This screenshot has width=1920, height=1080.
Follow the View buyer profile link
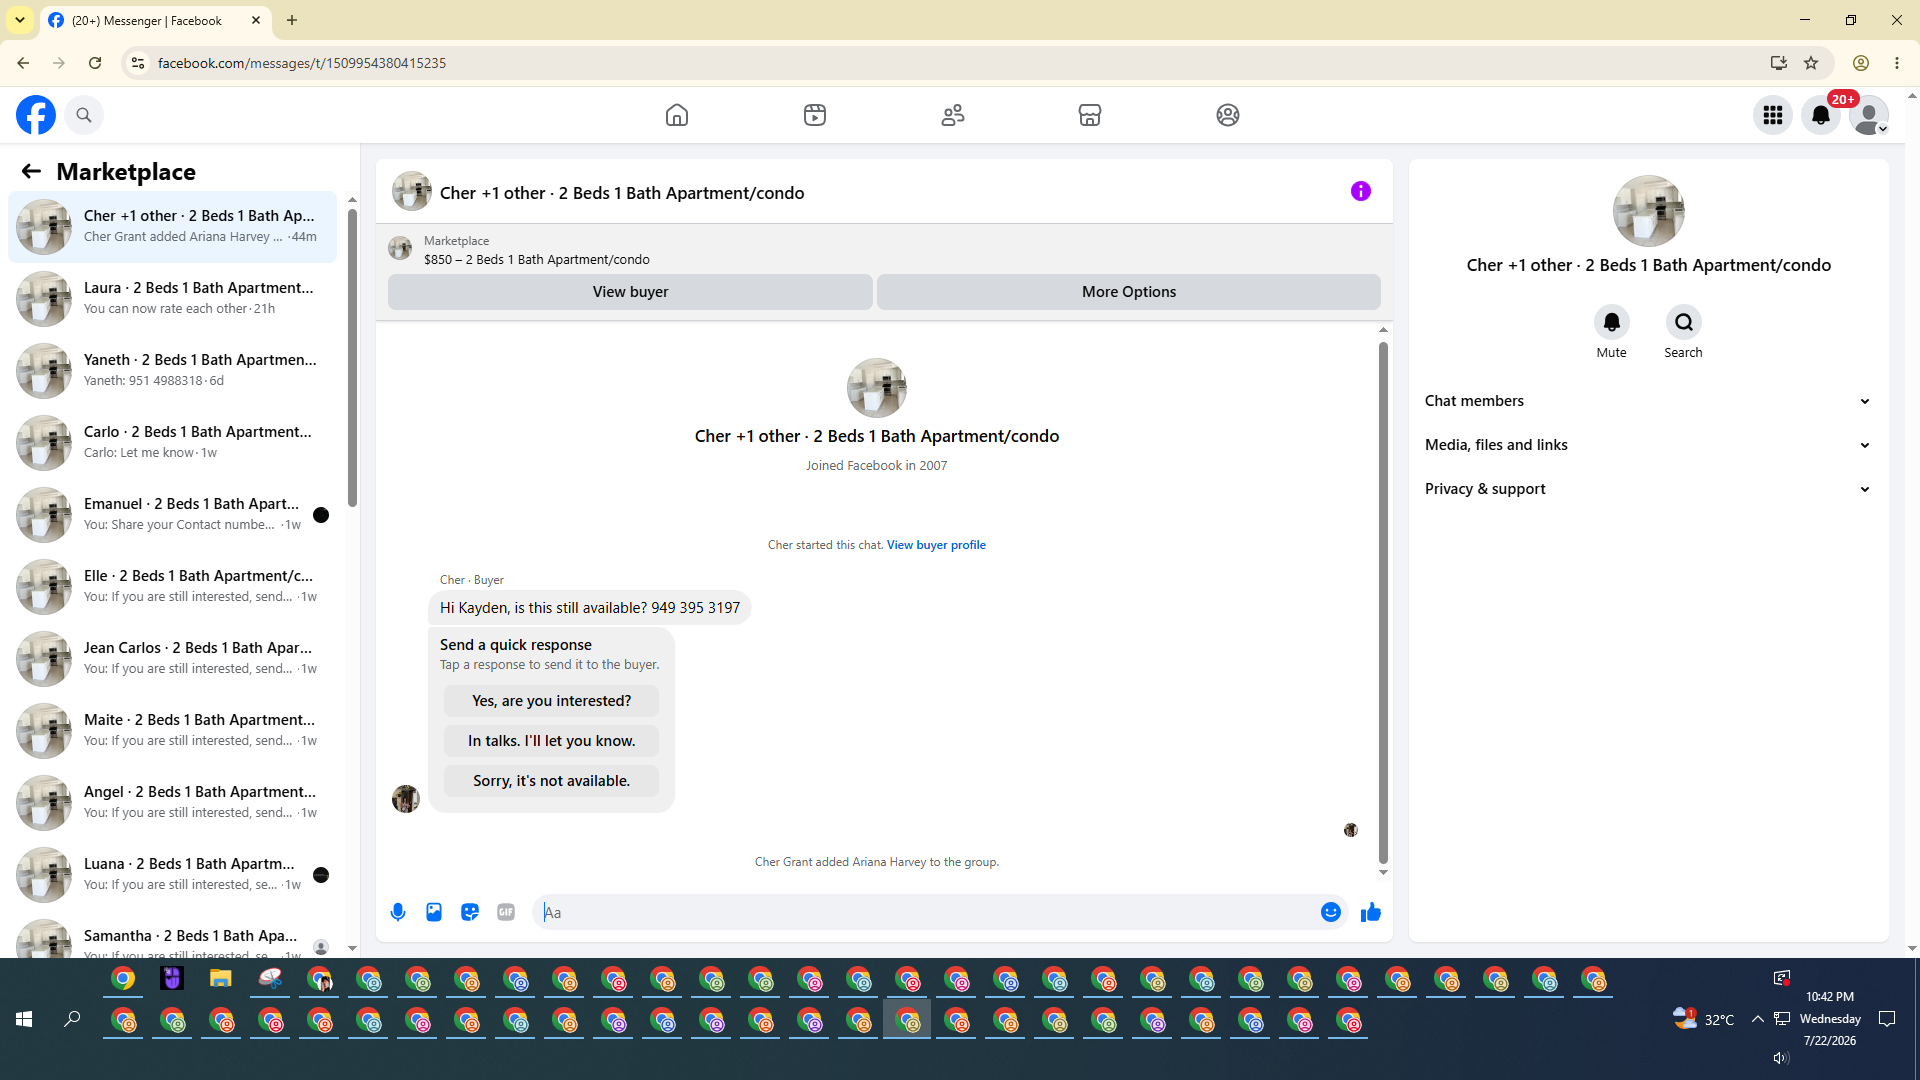[x=936, y=545]
